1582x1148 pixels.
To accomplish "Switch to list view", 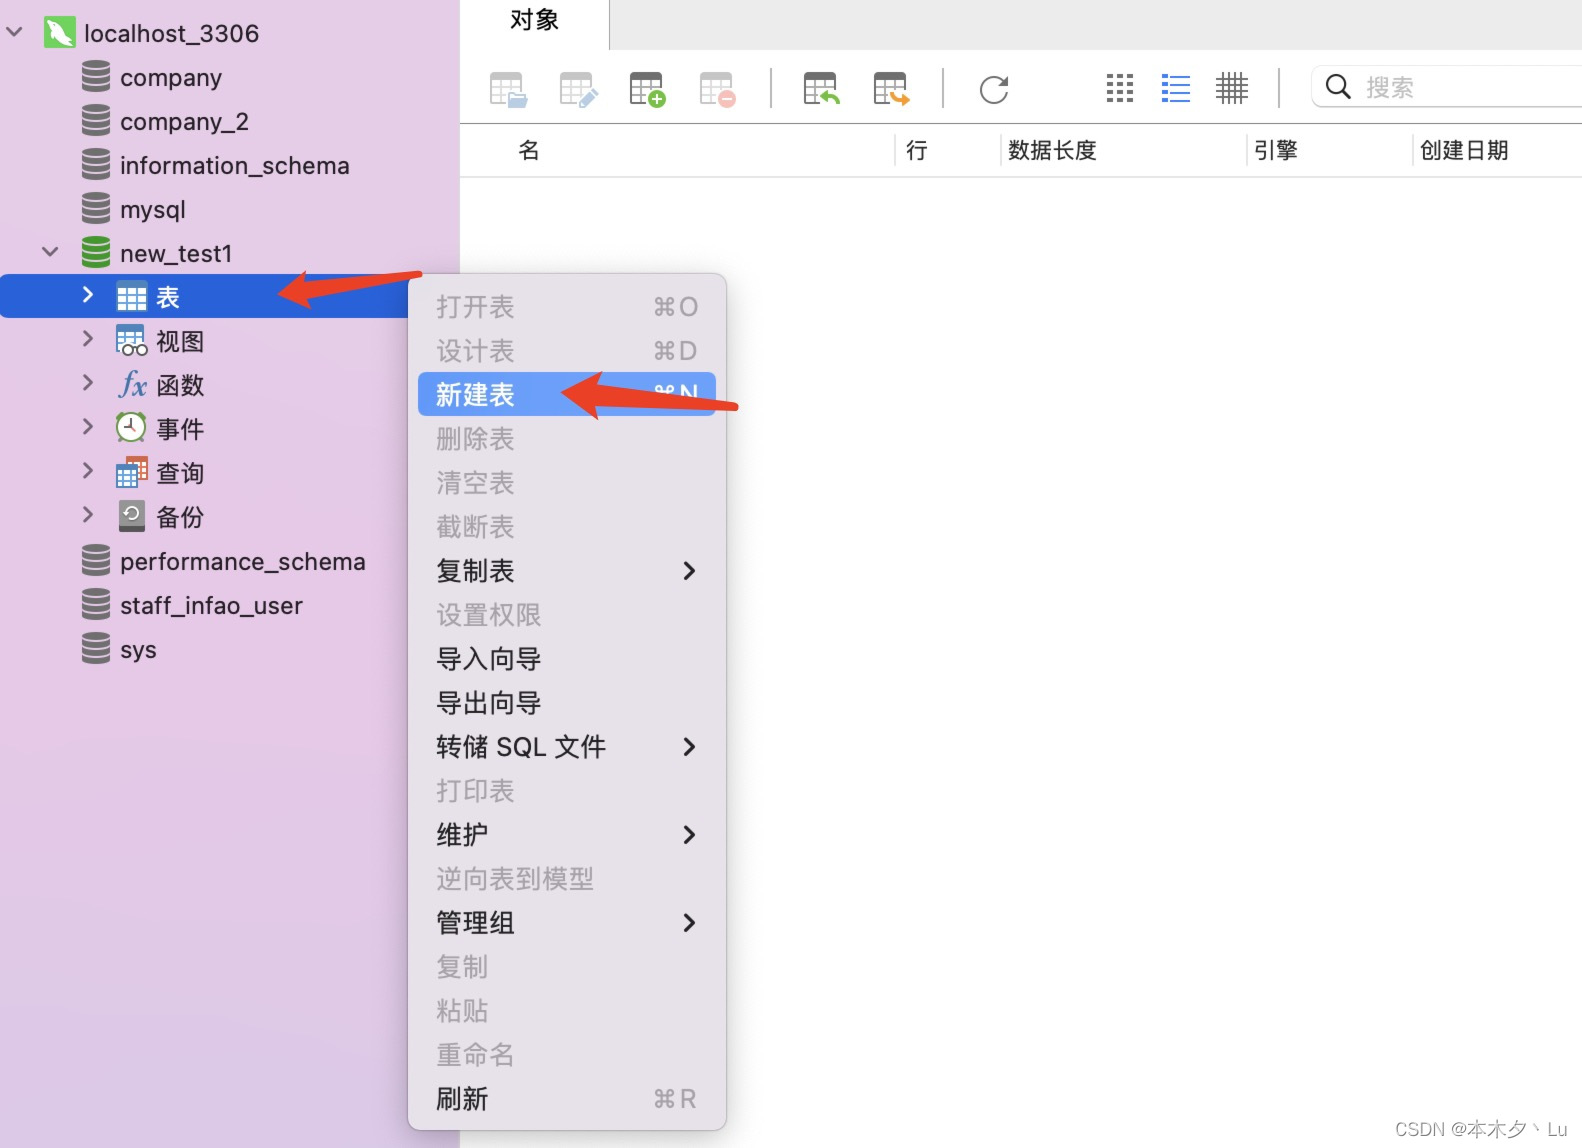I will [1176, 88].
